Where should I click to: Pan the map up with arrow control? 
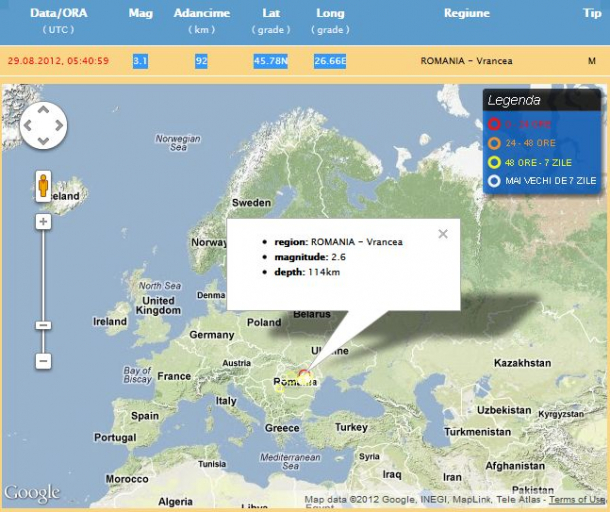pos(44,109)
